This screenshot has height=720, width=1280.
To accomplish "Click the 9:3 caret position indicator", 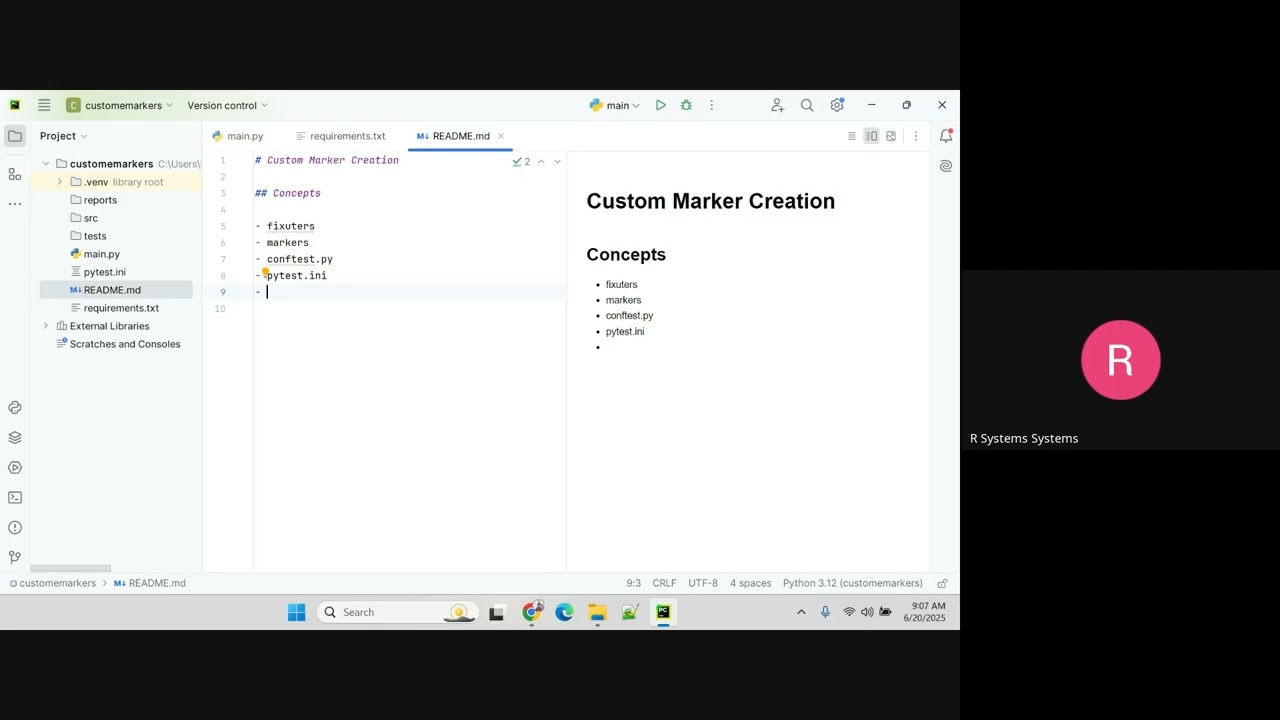I will click(634, 583).
